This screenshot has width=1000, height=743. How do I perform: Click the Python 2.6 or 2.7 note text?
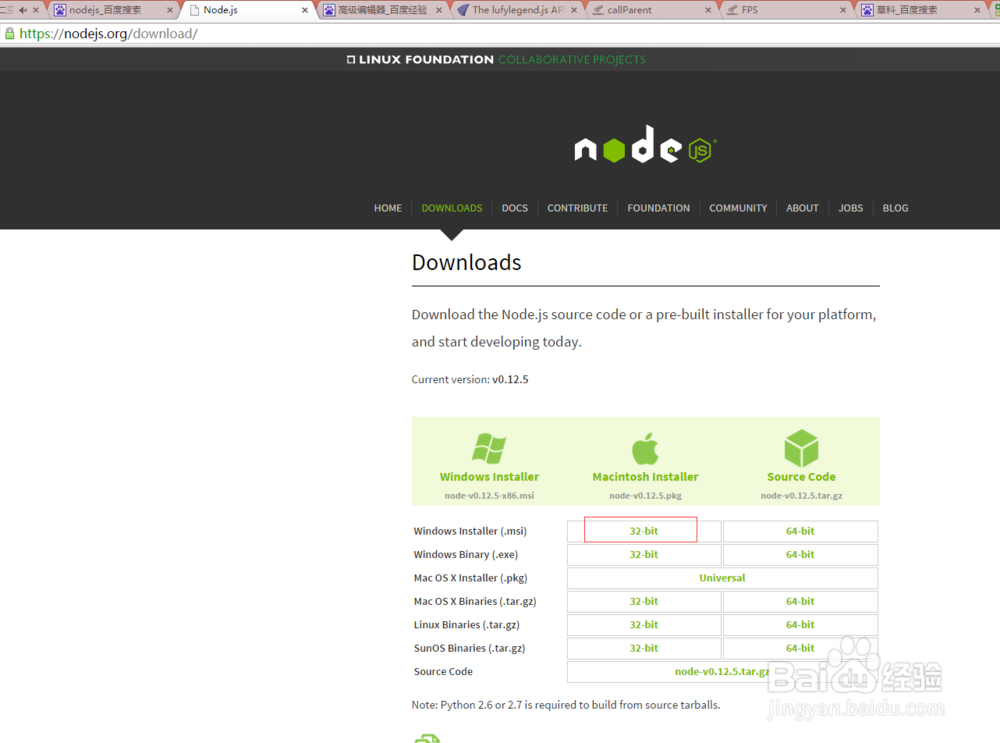[x=566, y=705]
